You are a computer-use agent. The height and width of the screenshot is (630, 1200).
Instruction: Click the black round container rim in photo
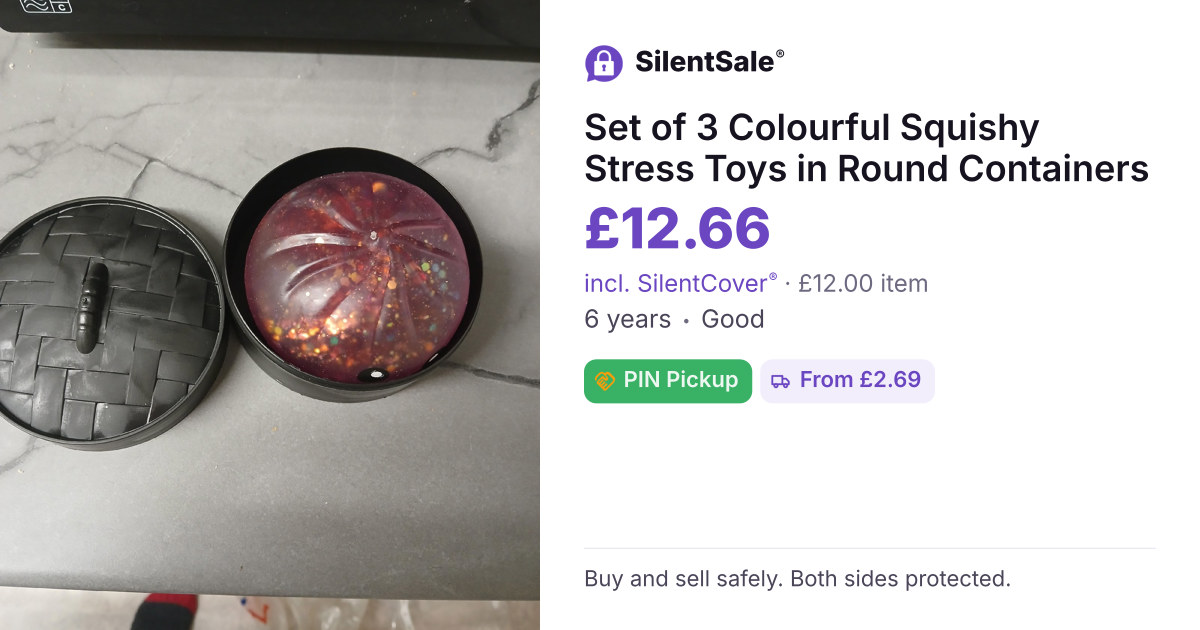[x=355, y=270]
